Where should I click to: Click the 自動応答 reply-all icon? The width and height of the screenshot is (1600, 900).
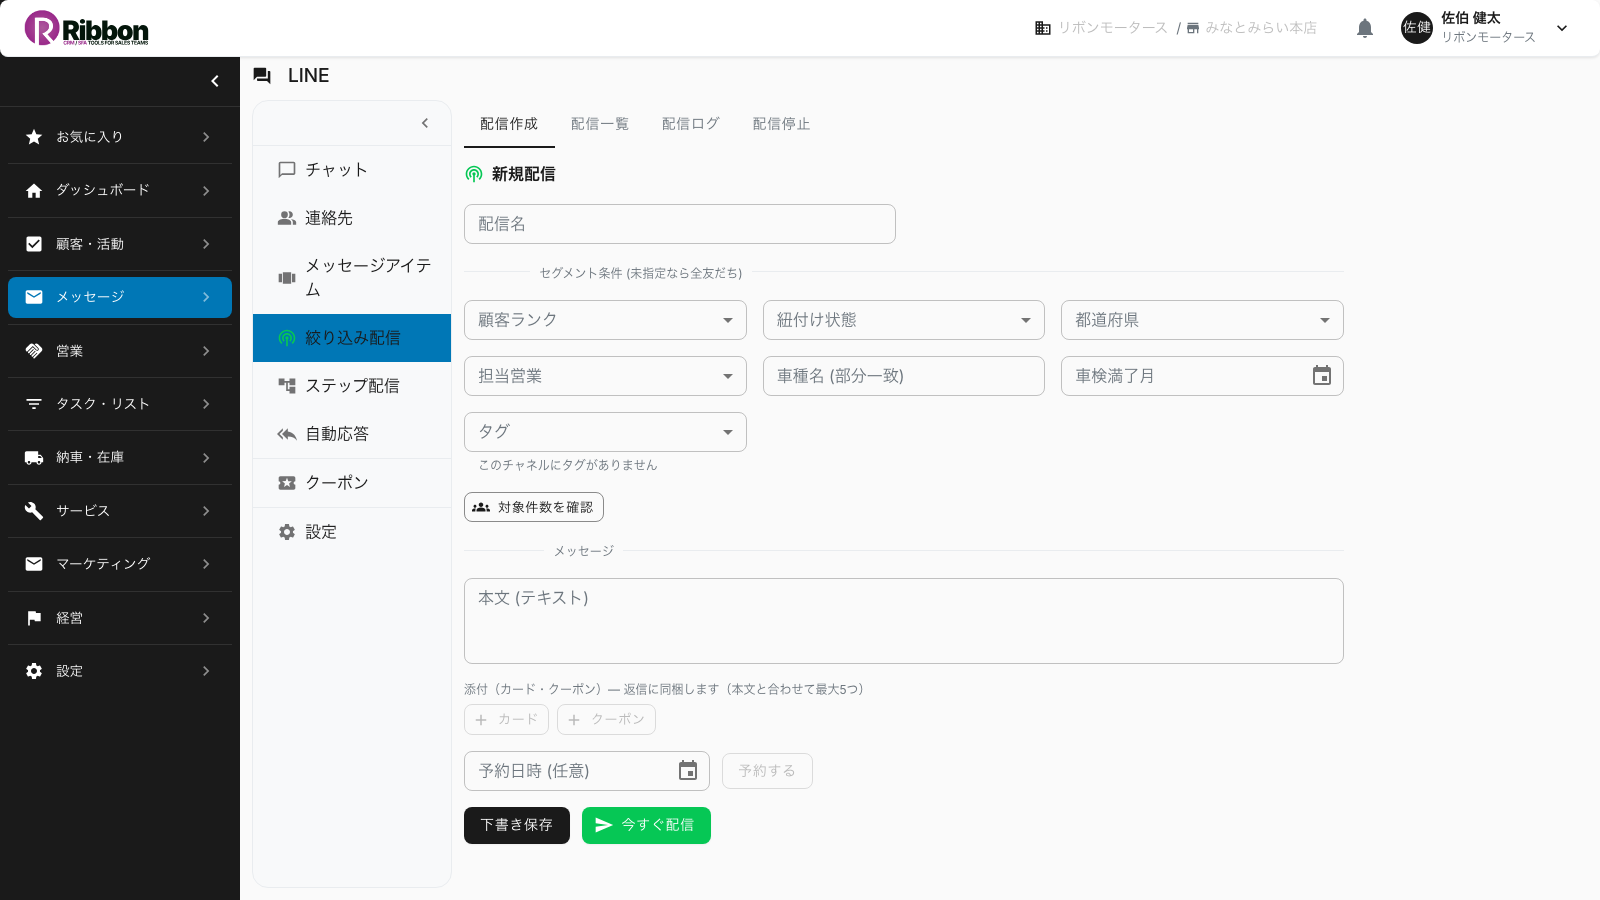point(287,434)
